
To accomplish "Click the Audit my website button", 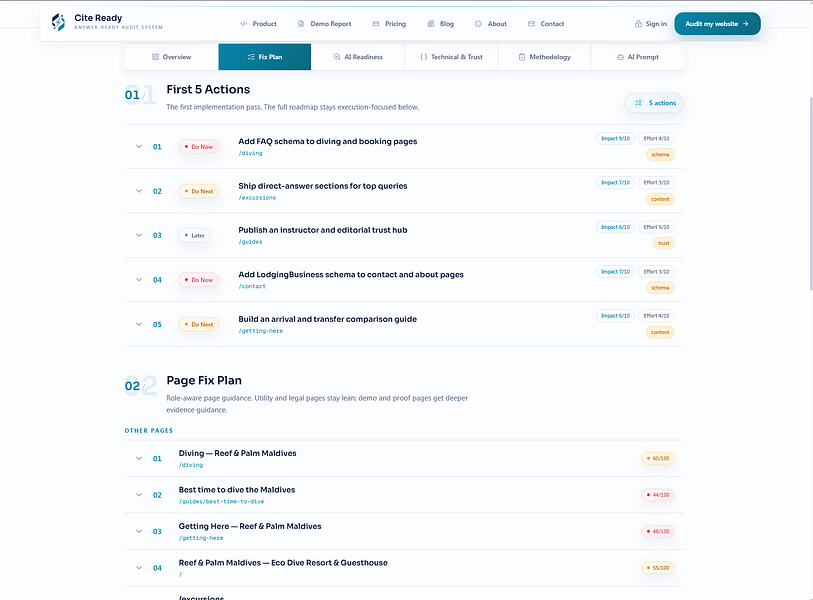I will 717,24.
